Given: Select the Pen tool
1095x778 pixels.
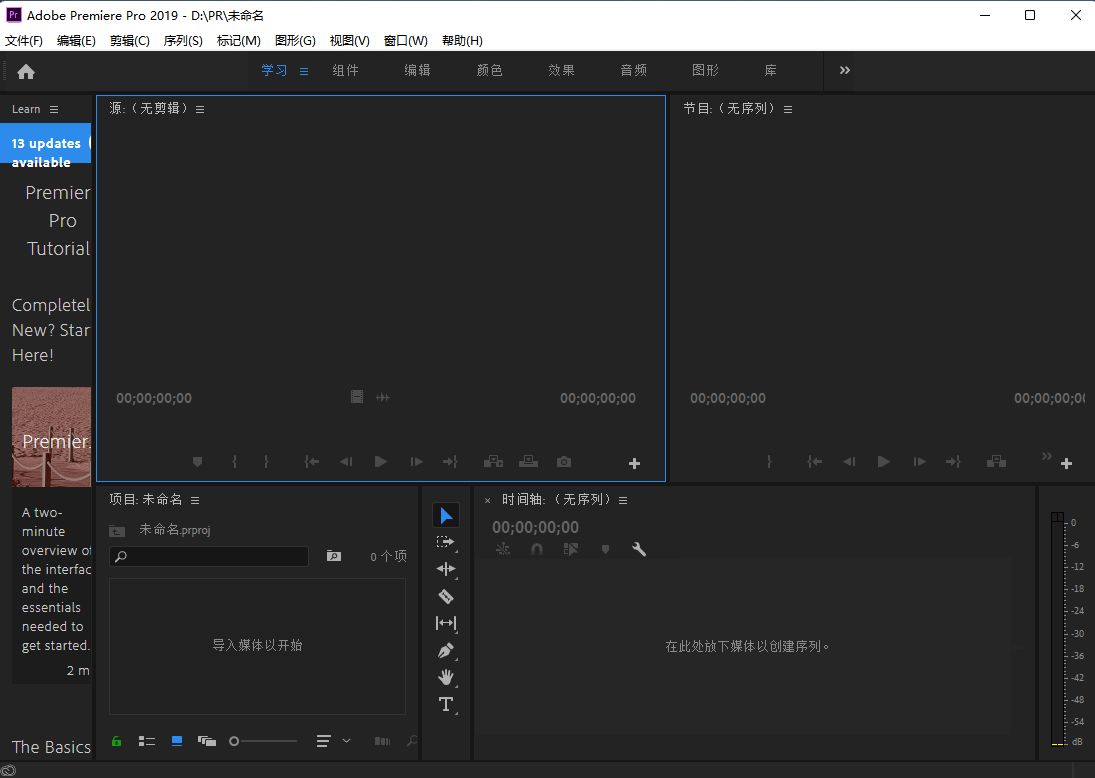Looking at the screenshot, I should (x=446, y=650).
